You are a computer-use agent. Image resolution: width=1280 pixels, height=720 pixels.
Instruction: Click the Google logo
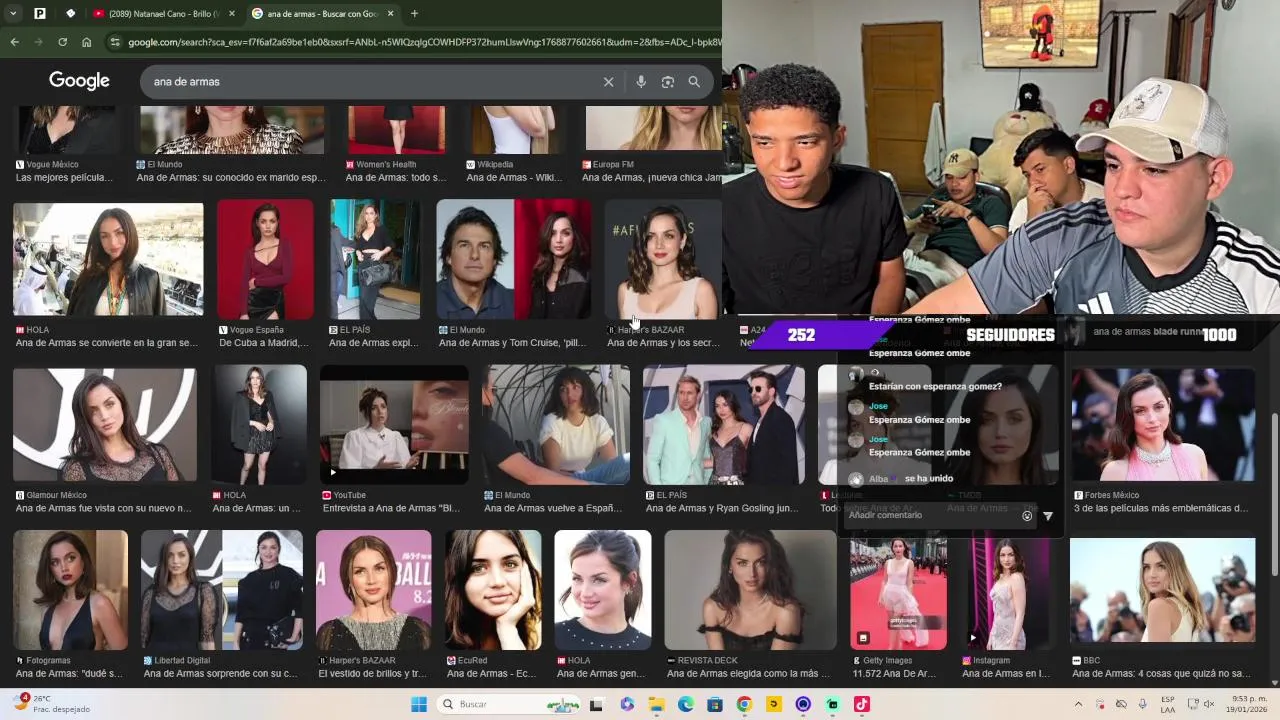tap(79, 81)
